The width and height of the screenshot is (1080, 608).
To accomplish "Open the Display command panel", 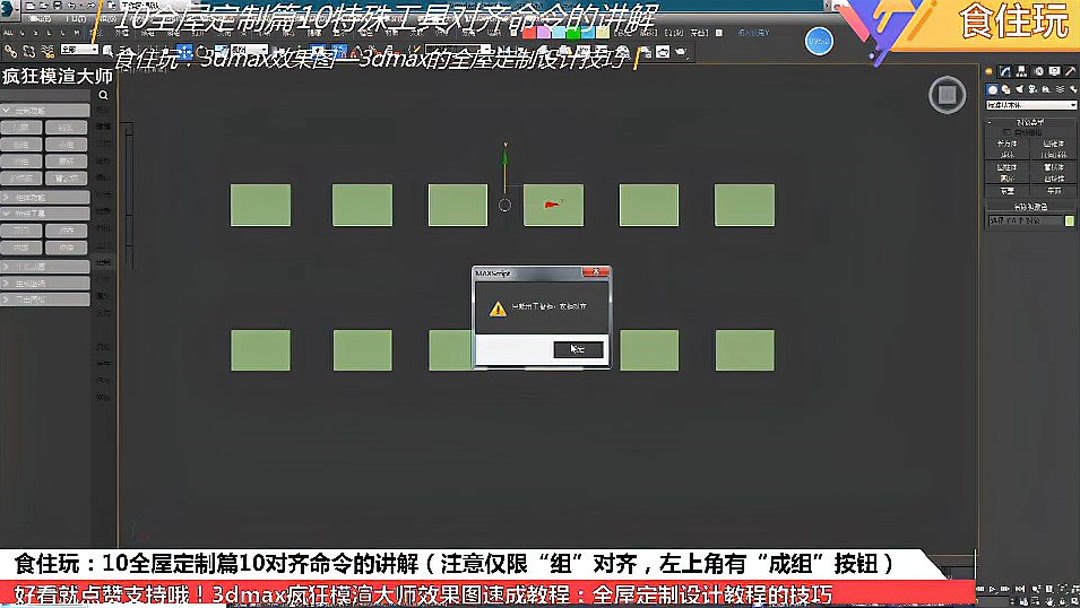I will (1053, 71).
